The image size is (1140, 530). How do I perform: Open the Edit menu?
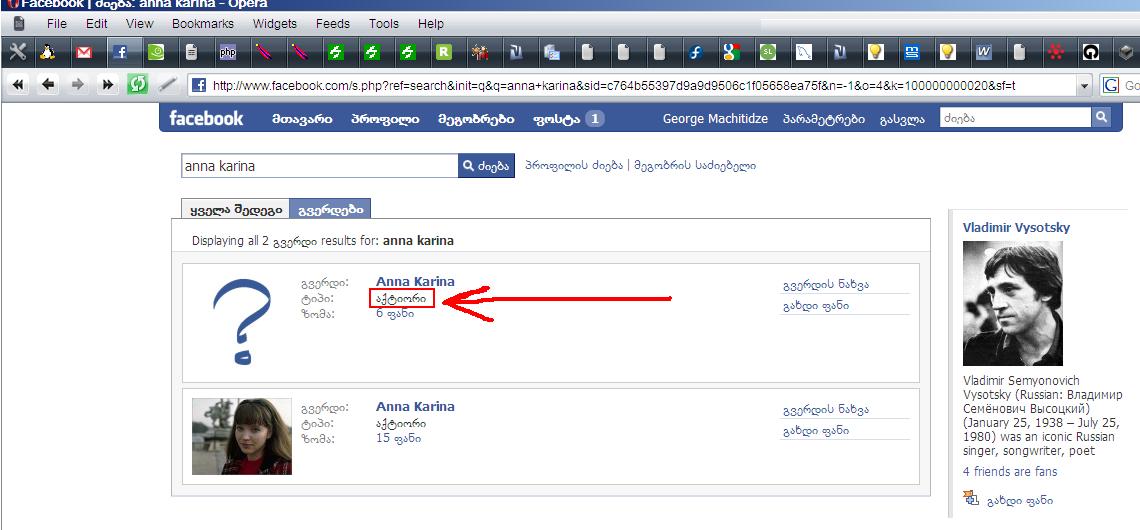[97, 24]
